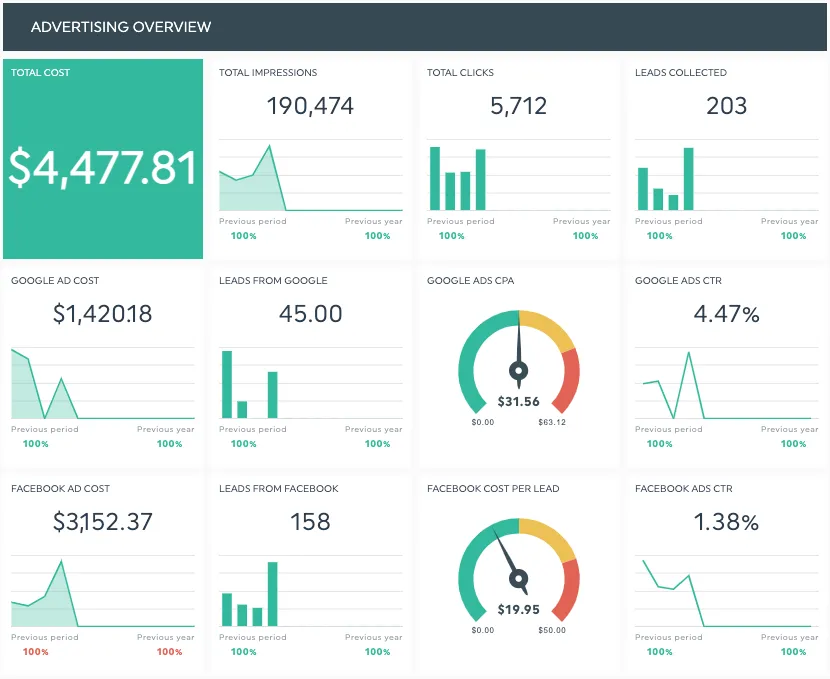Click the Google Ads CPA gauge needle hub
The width and height of the screenshot is (830, 679).
point(519,370)
